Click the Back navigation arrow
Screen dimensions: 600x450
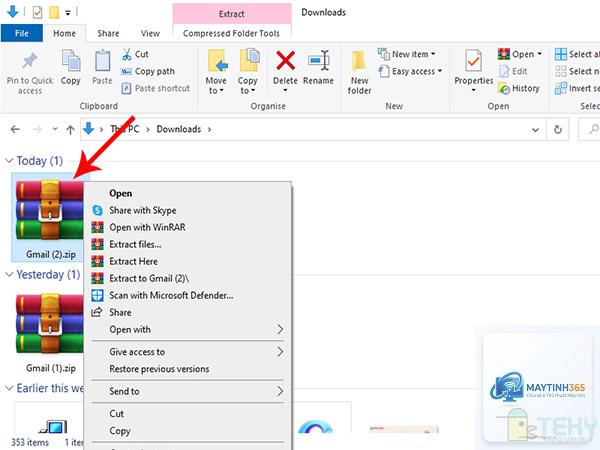(x=15, y=129)
